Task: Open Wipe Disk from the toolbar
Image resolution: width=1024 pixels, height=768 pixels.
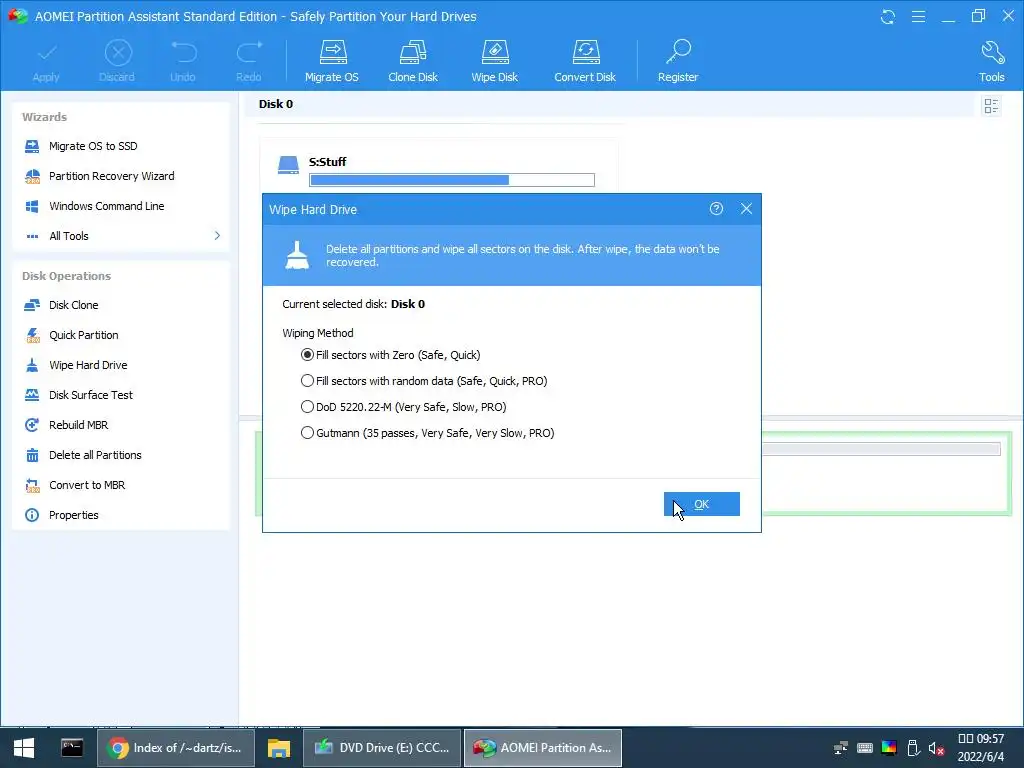Action: 494,61
